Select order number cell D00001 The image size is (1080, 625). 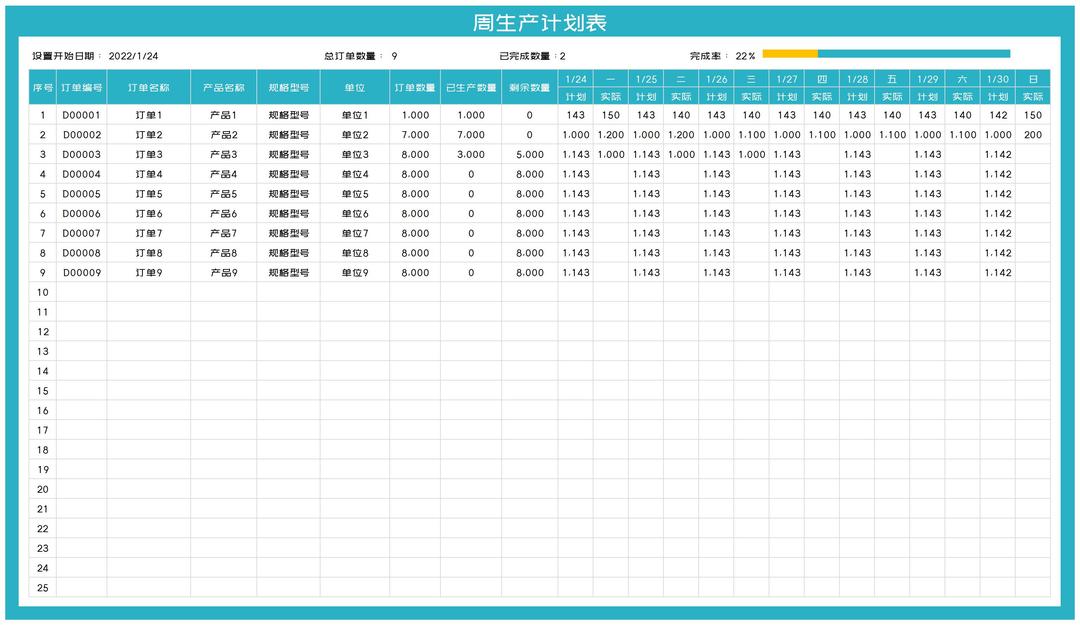point(82,115)
